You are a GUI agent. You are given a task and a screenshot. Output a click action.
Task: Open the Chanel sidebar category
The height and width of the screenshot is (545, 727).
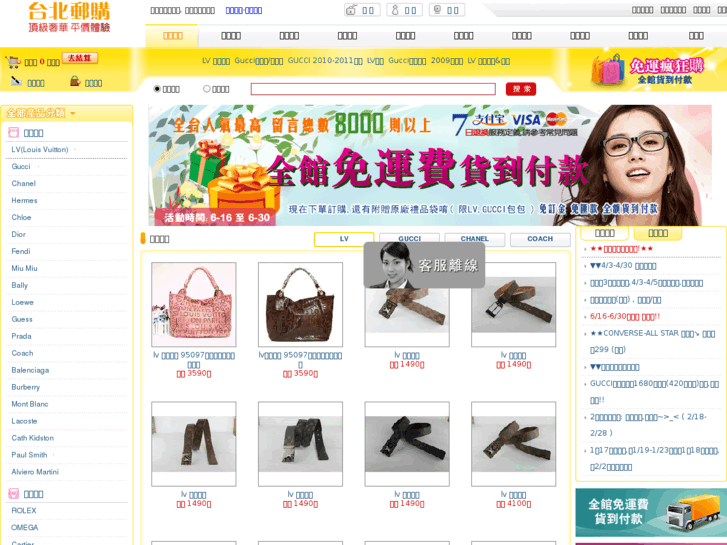24,183
